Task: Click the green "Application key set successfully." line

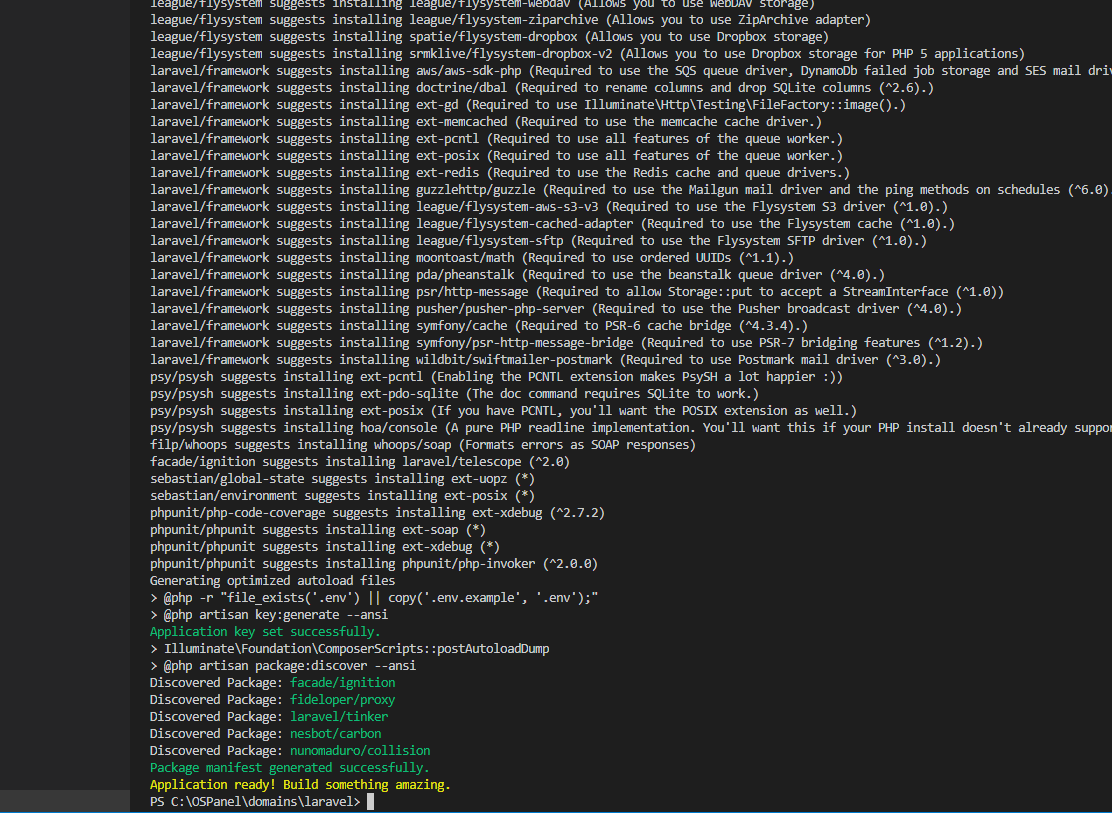Action: click(265, 631)
